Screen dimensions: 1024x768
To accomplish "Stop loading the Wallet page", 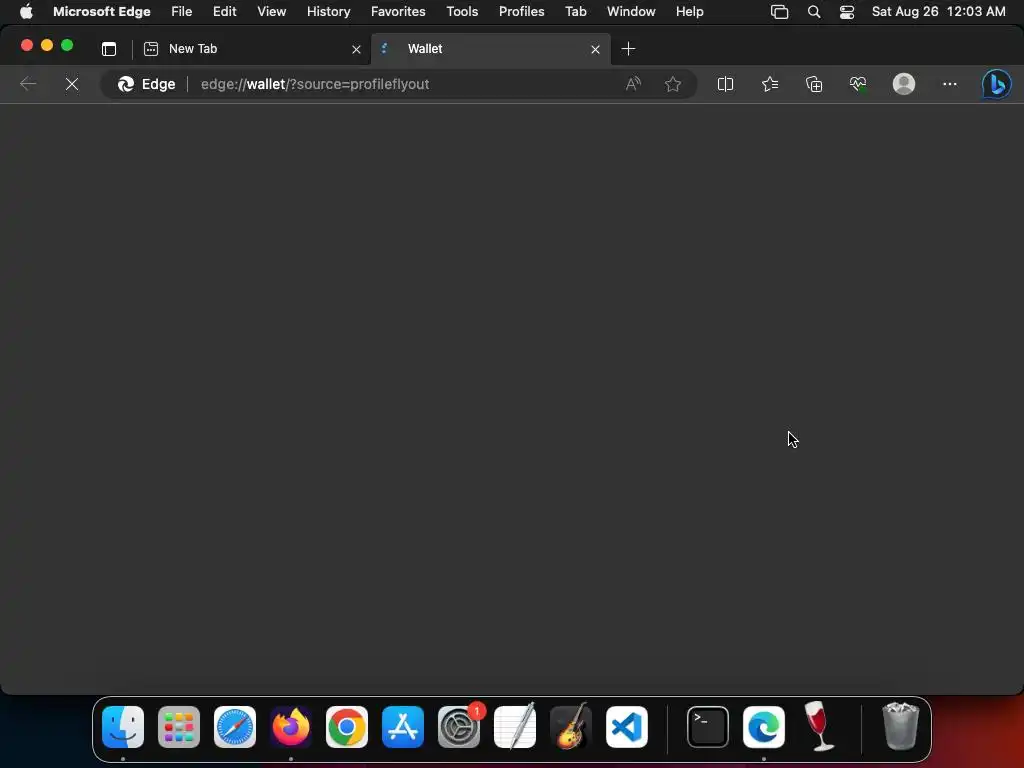I will [x=72, y=84].
